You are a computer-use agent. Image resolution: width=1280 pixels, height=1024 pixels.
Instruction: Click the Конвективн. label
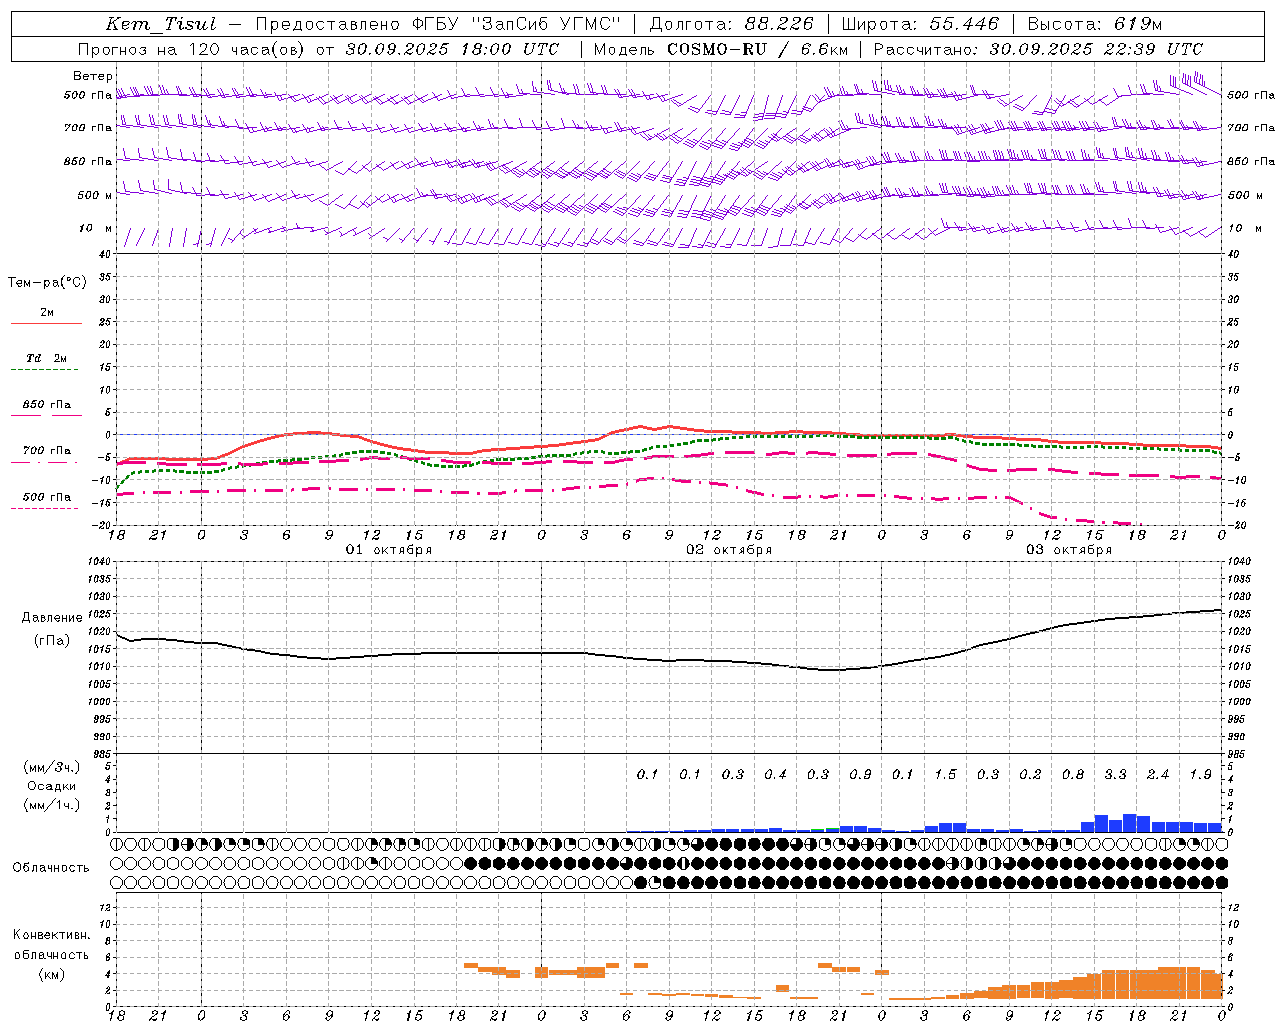(x=51, y=935)
